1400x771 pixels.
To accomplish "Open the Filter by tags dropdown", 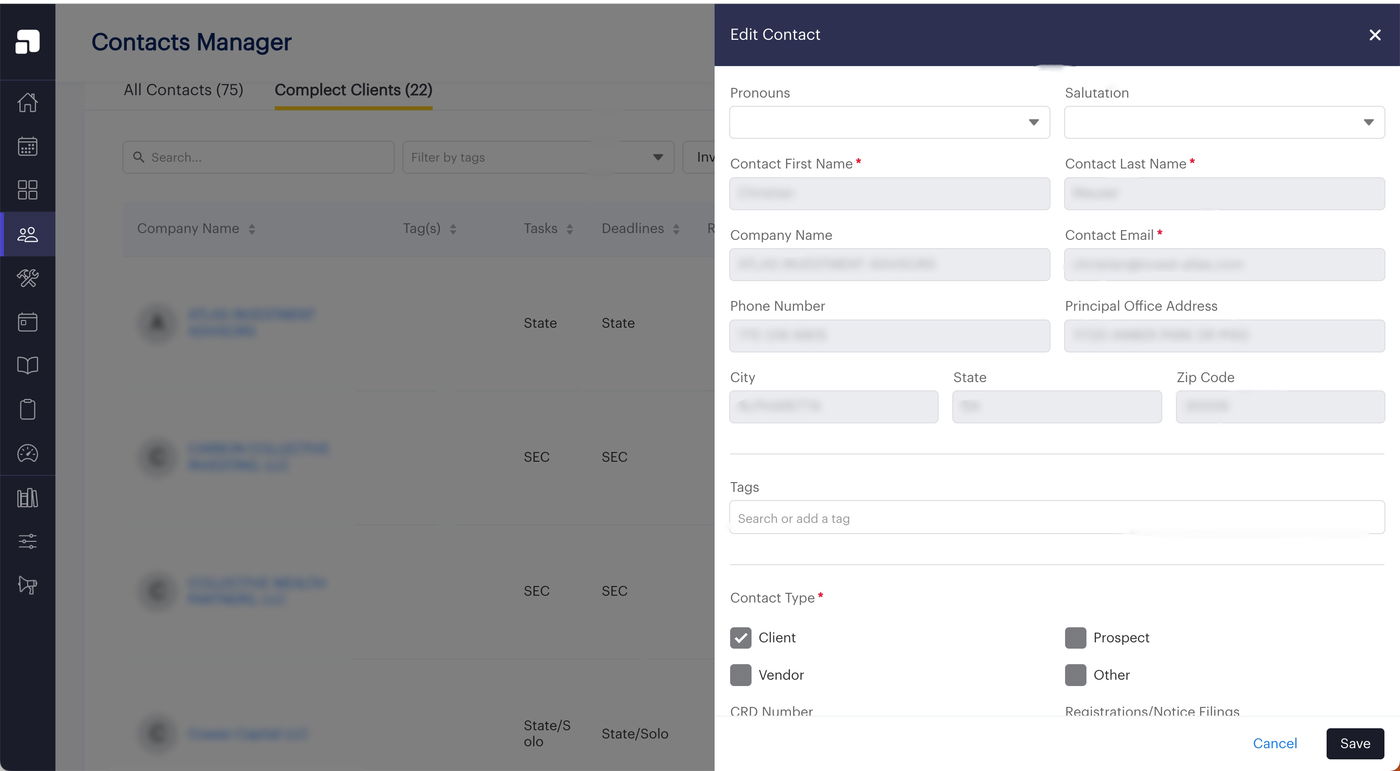I will tap(538, 157).
